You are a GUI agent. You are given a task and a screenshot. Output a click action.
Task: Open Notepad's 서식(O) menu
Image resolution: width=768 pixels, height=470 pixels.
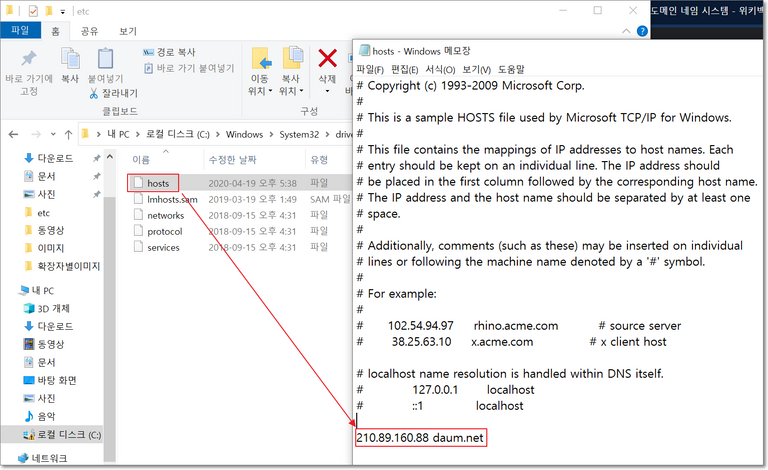(x=440, y=69)
